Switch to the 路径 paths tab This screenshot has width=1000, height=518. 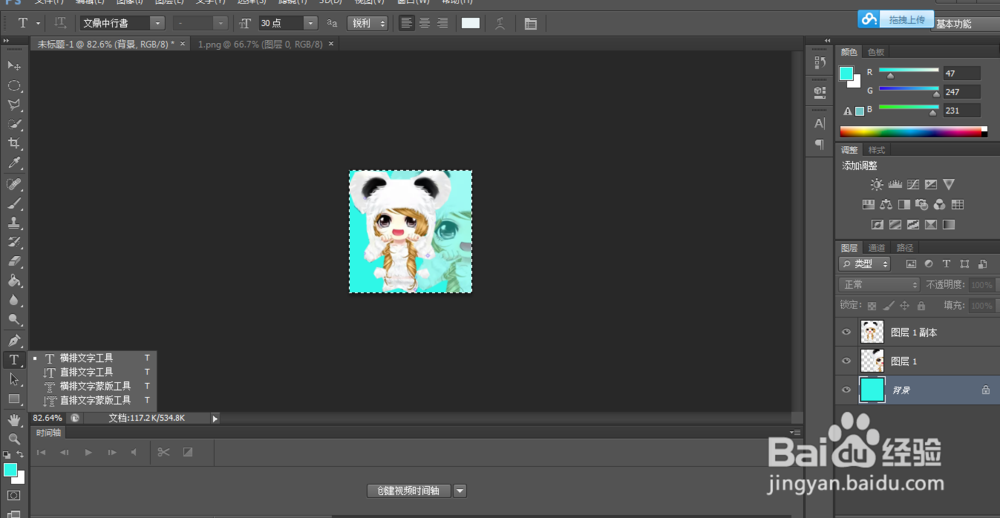[x=904, y=248]
